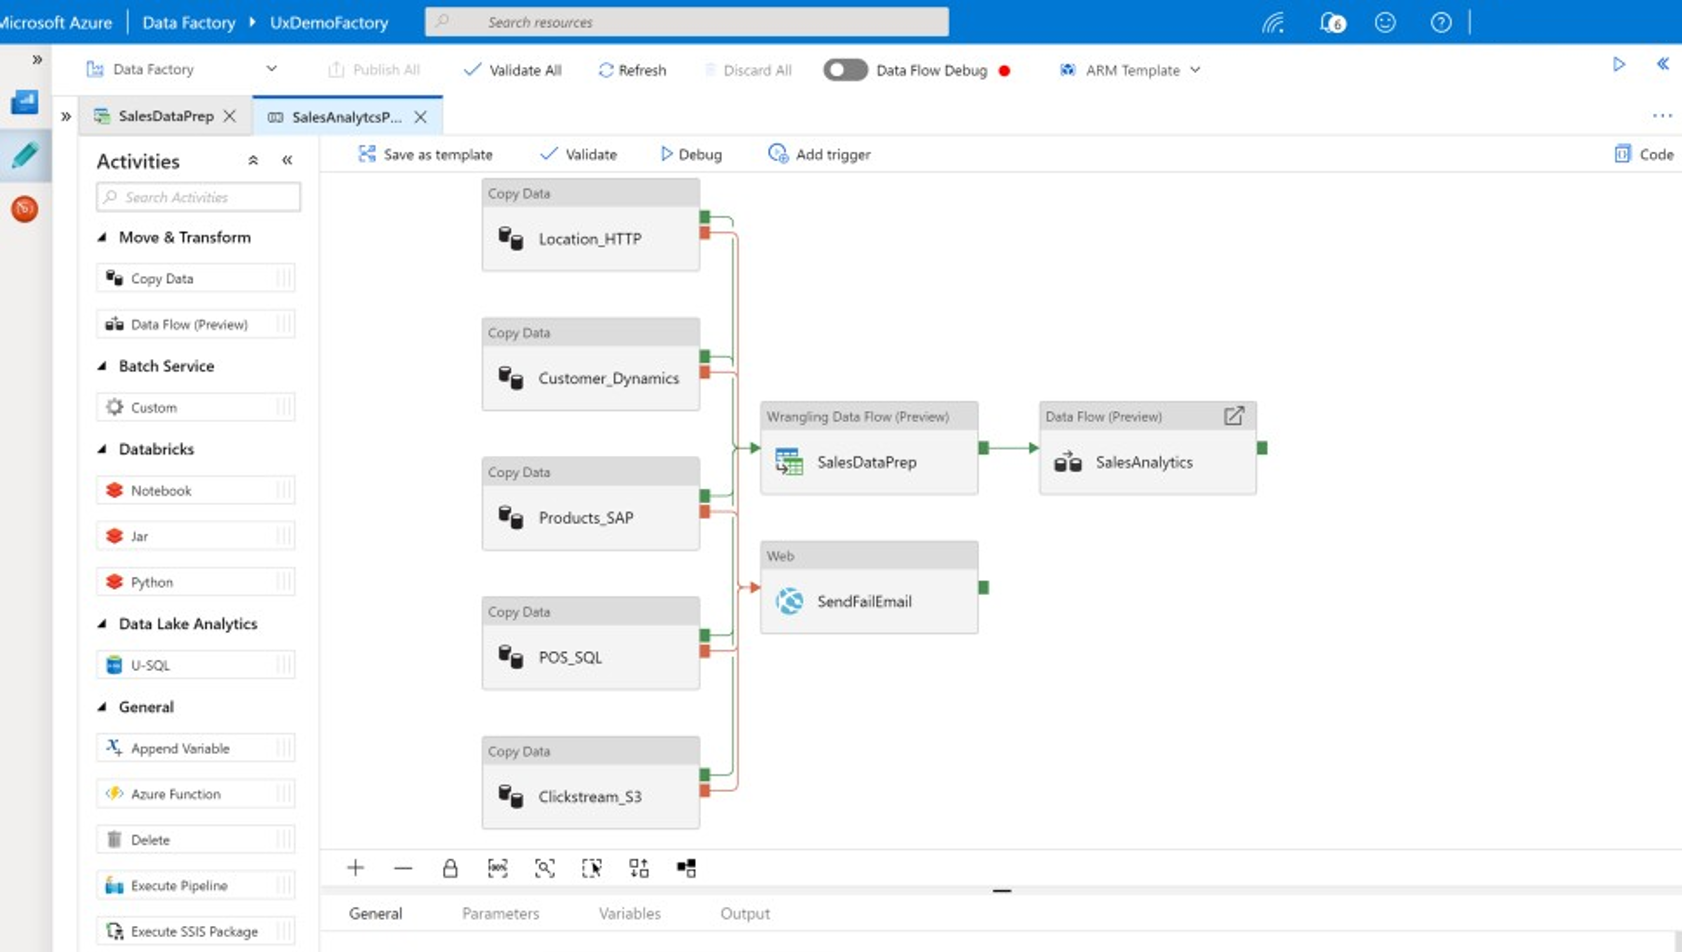This screenshot has height=952, width=1682.
Task: Enable Data Flow Debug toggle
Action: pos(845,69)
